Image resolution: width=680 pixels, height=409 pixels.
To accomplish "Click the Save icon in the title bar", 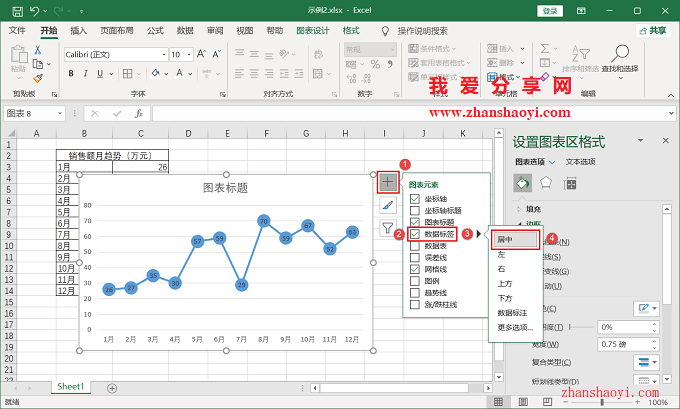I will tap(17, 11).
